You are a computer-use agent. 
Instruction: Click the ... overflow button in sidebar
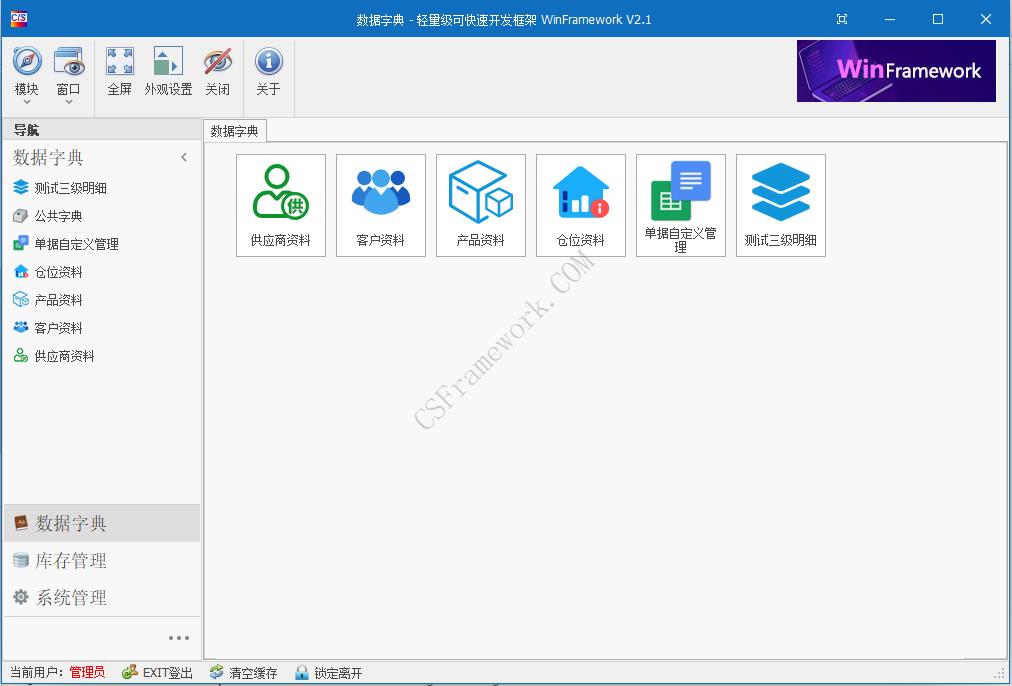[x=179, y=637]
